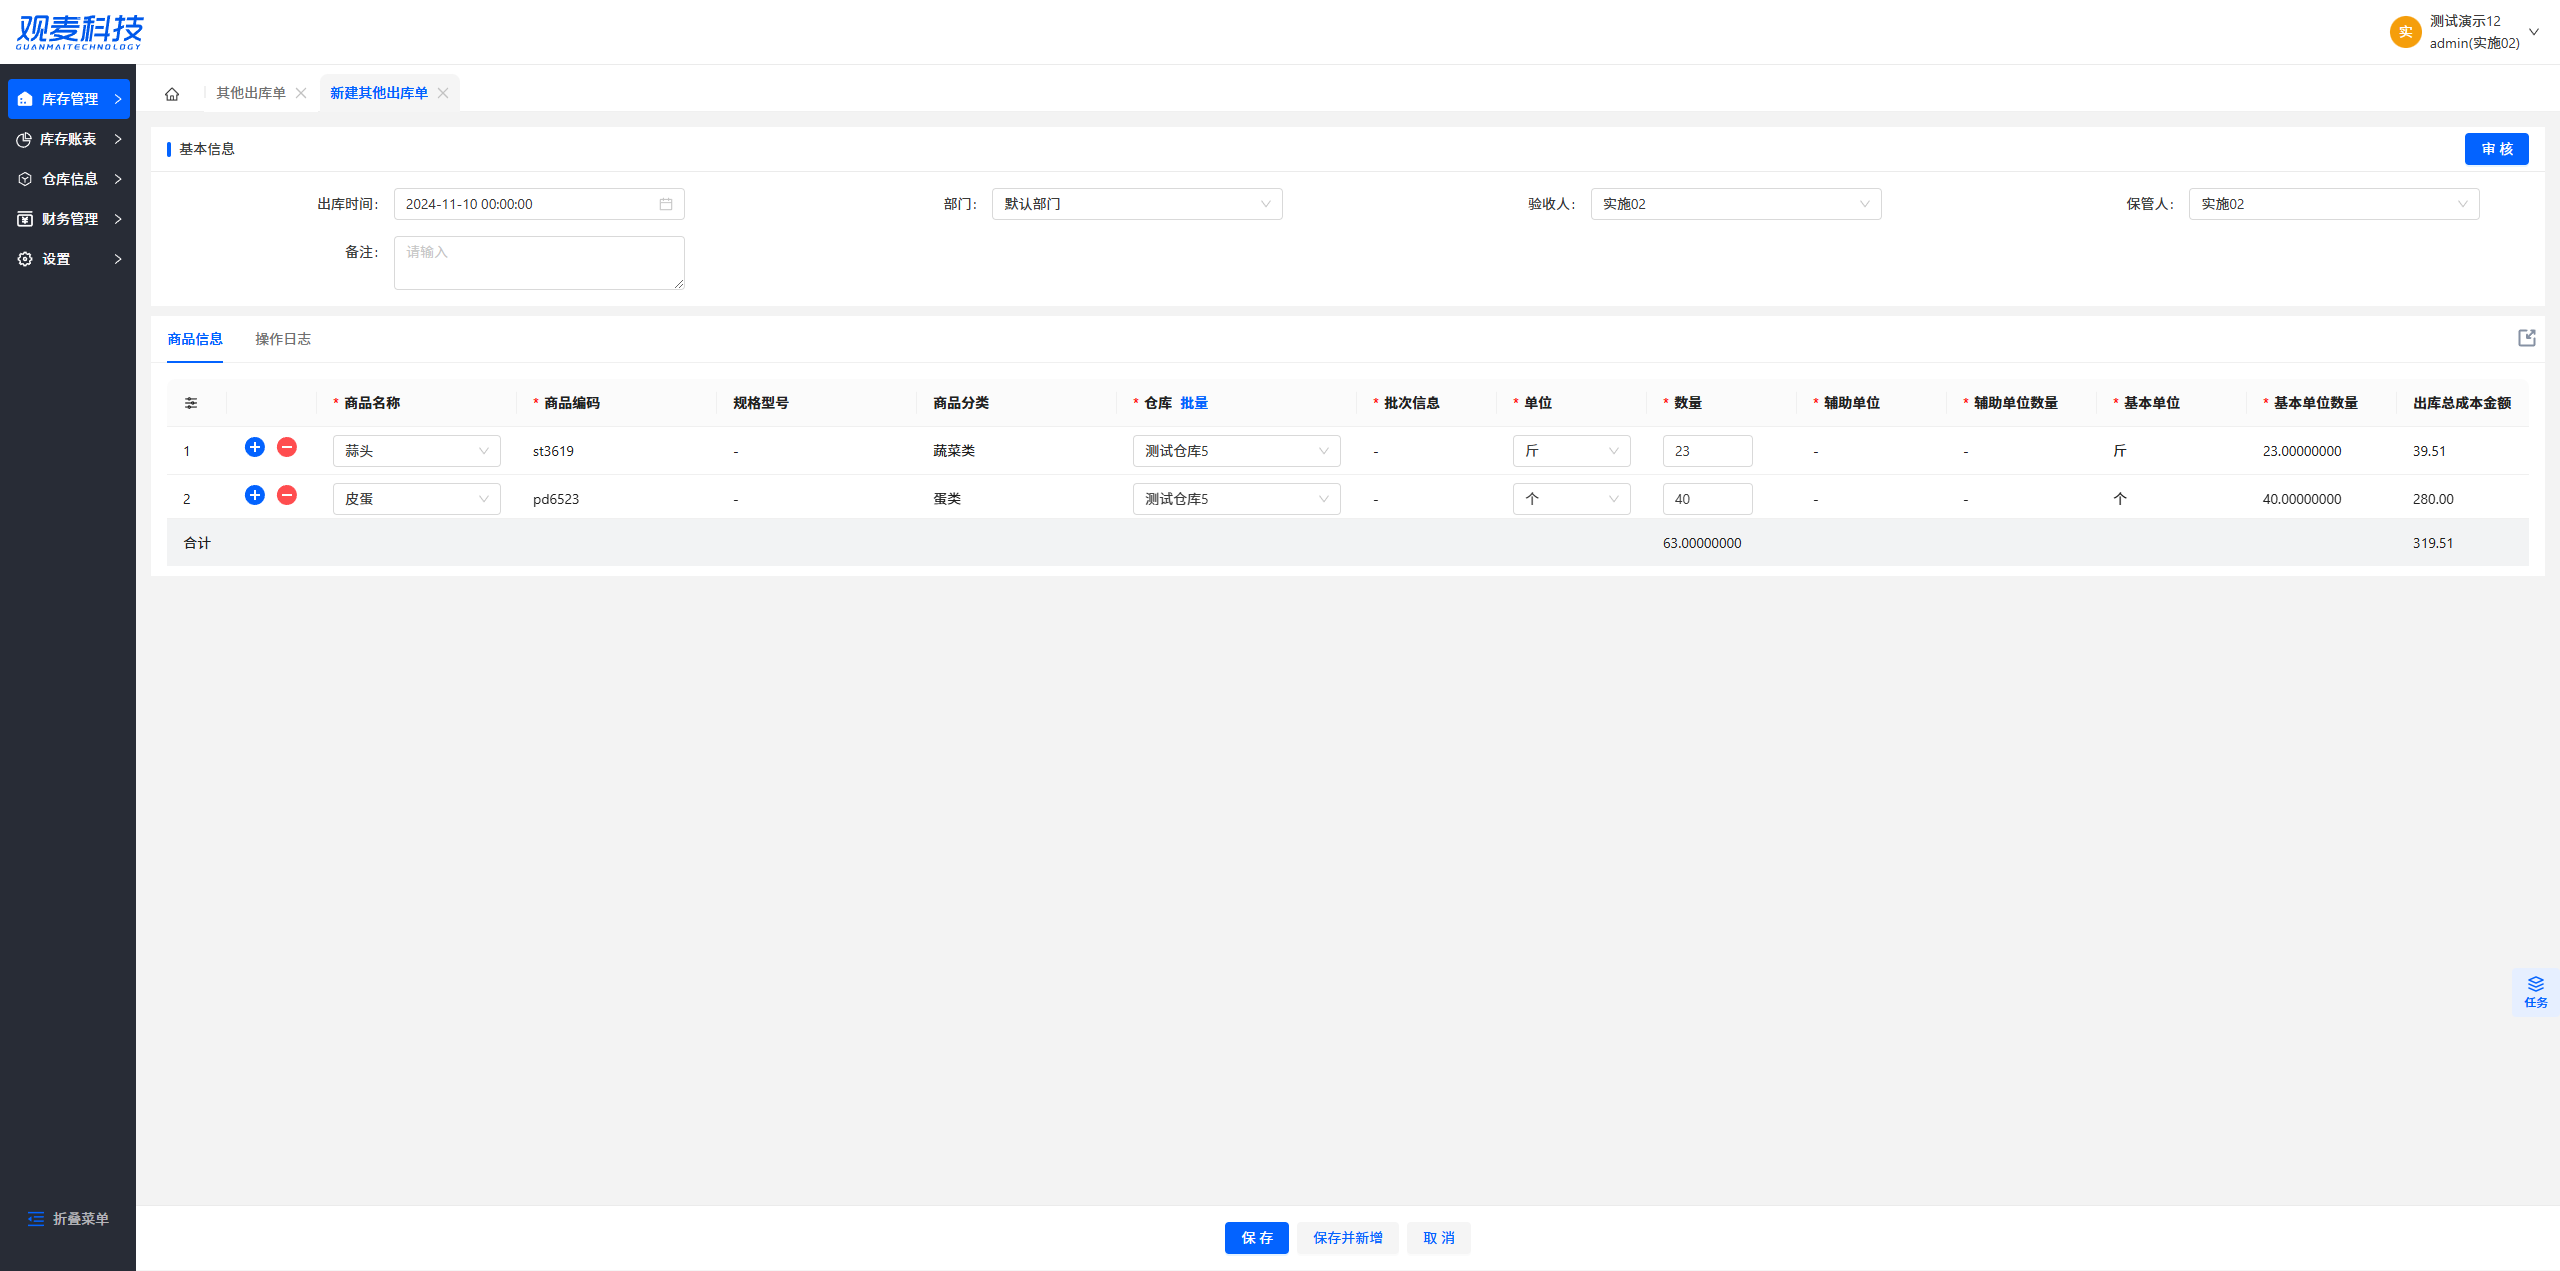Click the 审核 button
The width and height of the screenshot is (2560, 1271).
2496,149
